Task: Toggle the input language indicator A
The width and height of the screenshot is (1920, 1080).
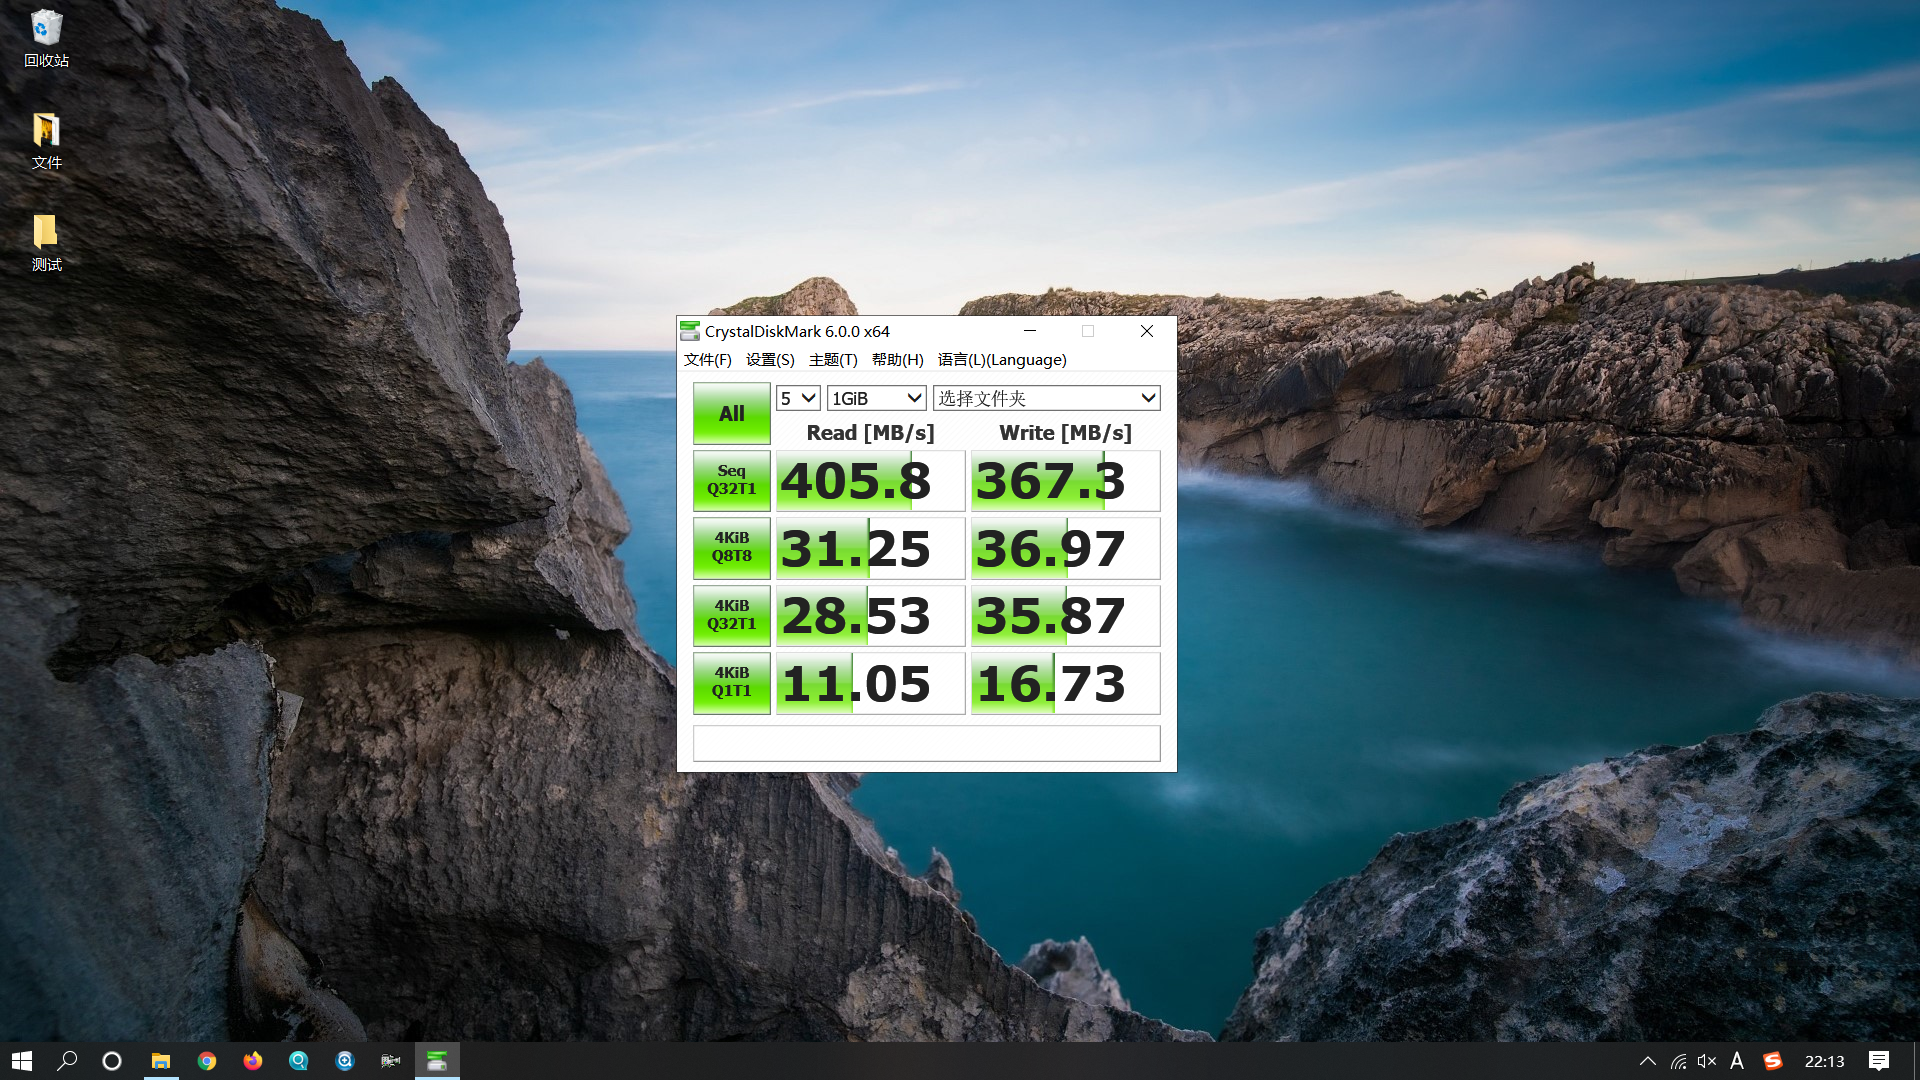Action: [1737, 1061]
